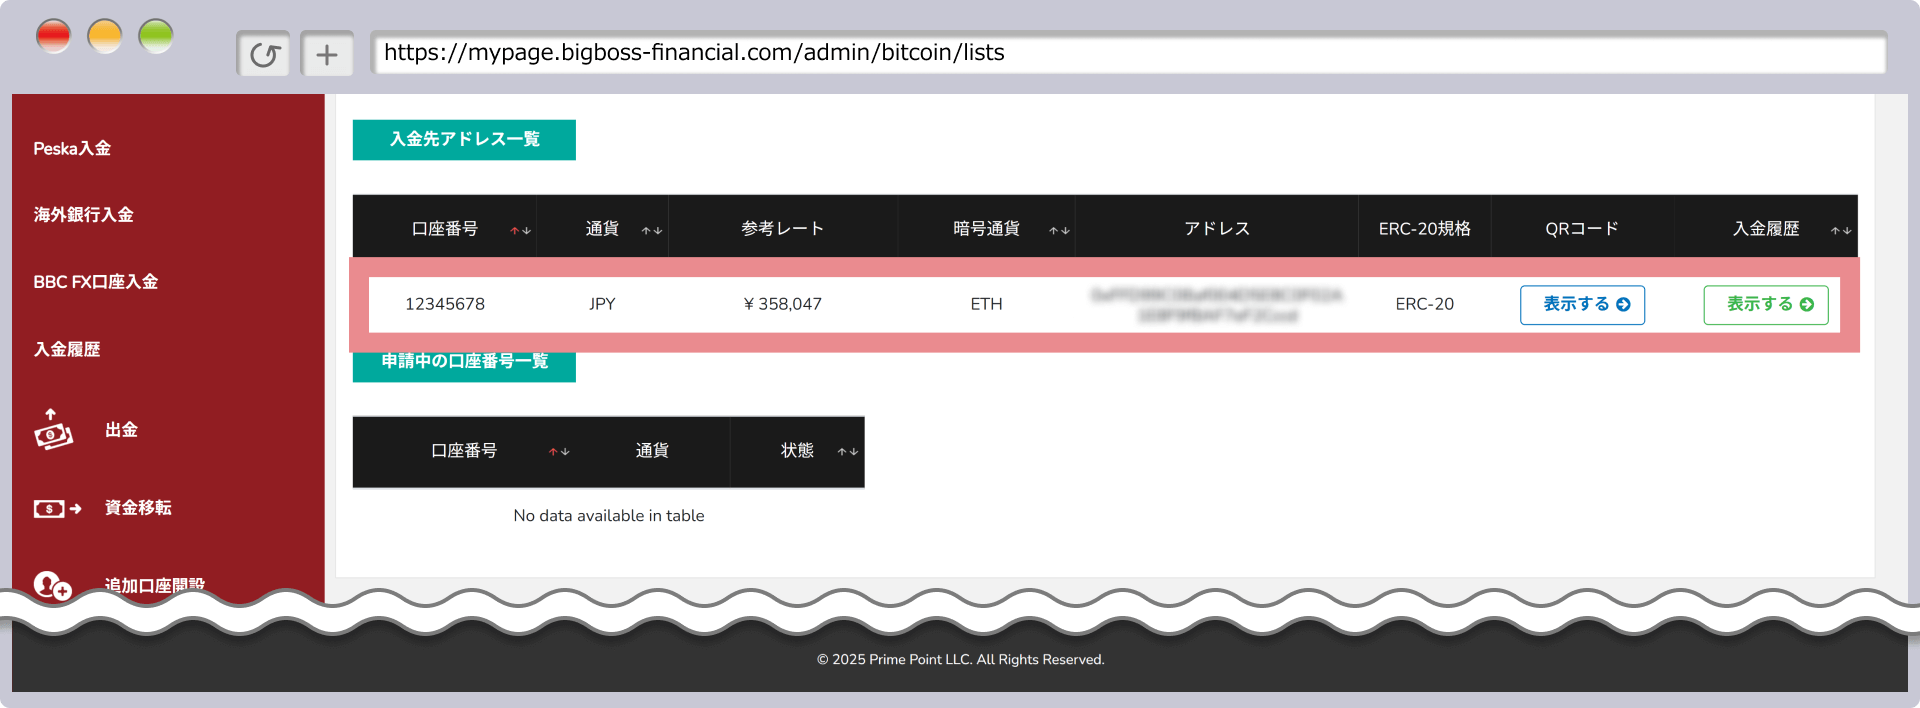Click the 入金先アドレス一覧 heading button
Image resolution: width=1920 pixels, height=708 pixels.
[464, 140]
